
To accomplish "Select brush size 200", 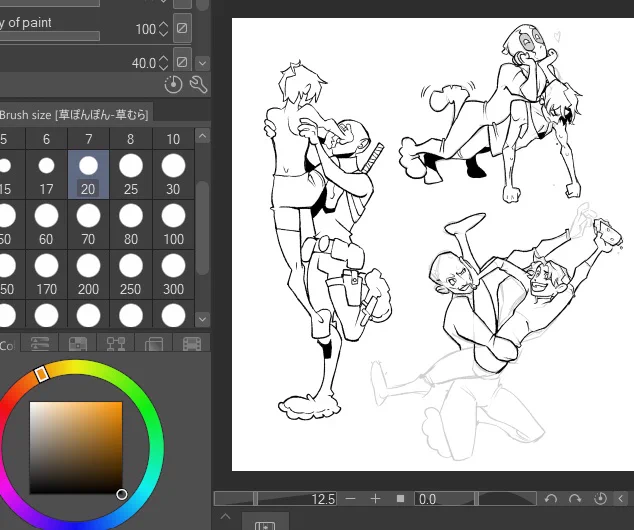I will [x=88, y=275].
